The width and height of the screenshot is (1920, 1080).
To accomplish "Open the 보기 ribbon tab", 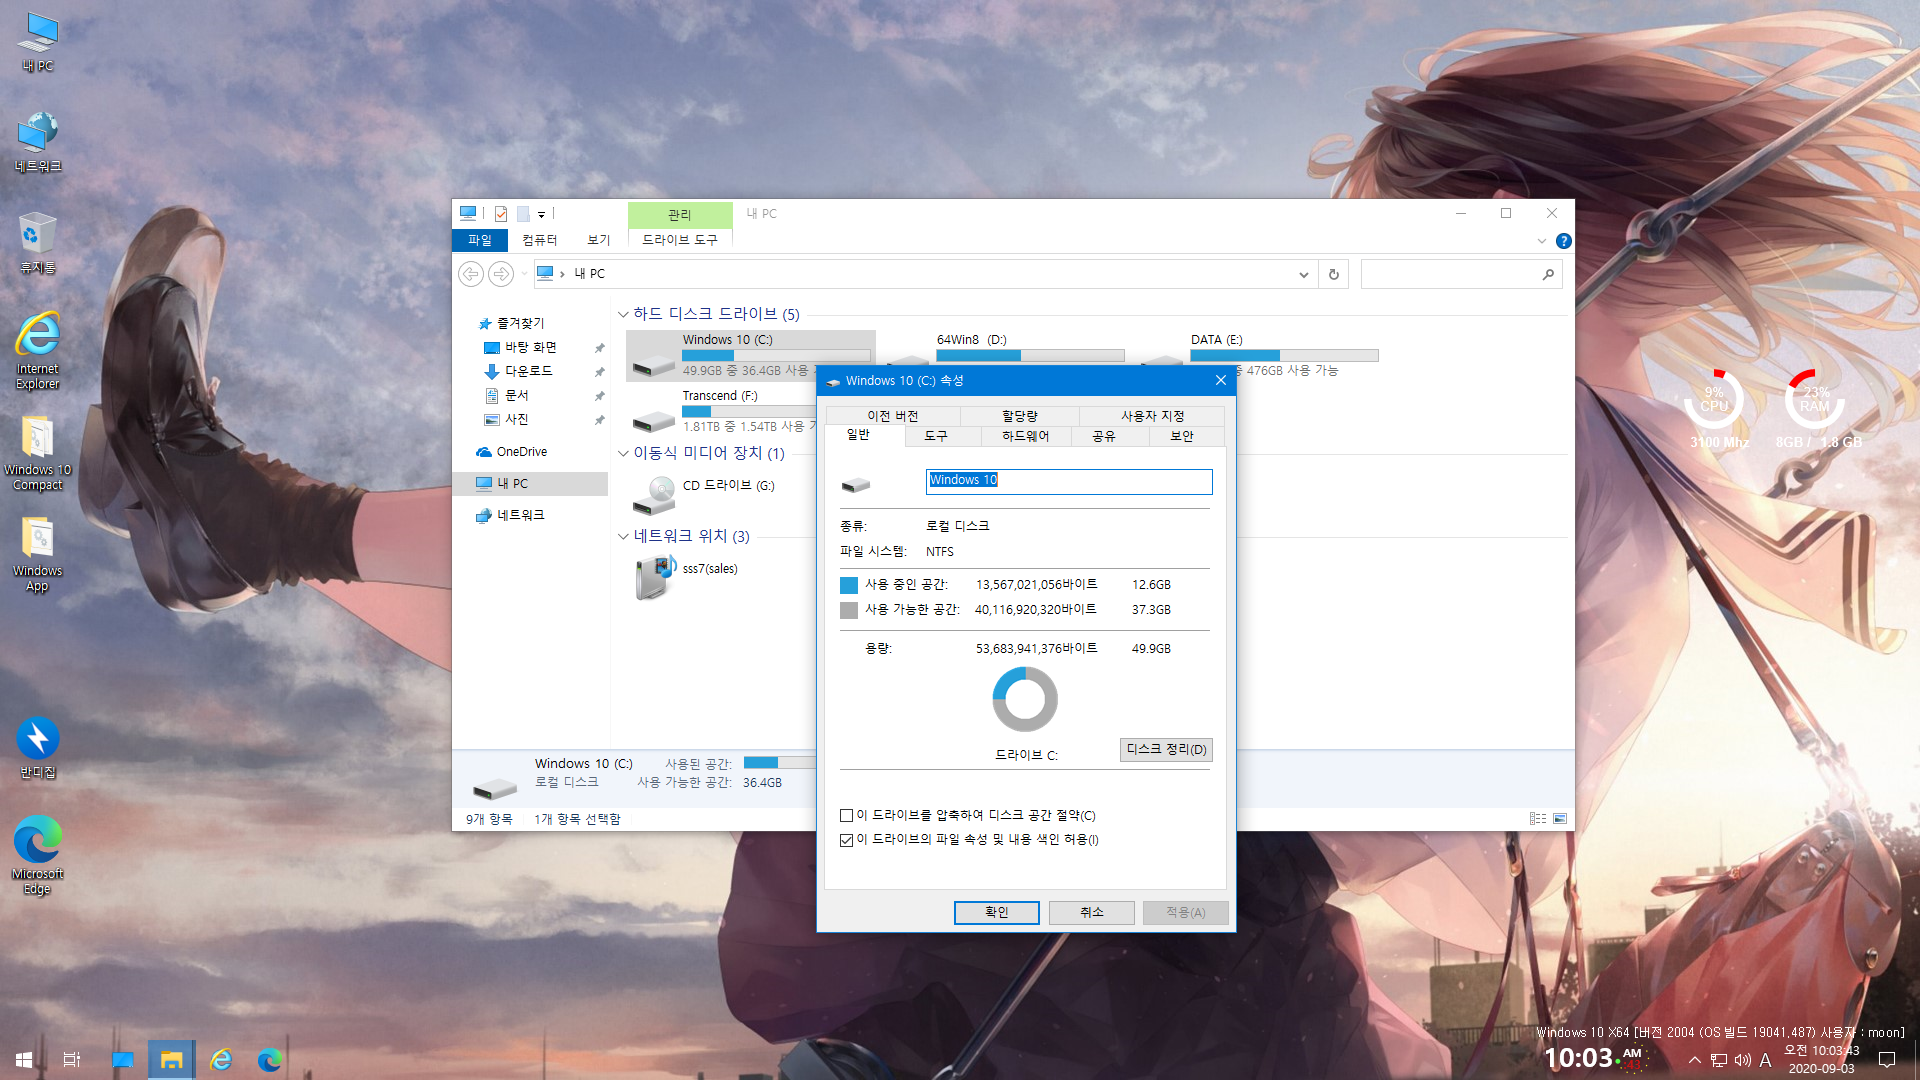I will point(599,240).
